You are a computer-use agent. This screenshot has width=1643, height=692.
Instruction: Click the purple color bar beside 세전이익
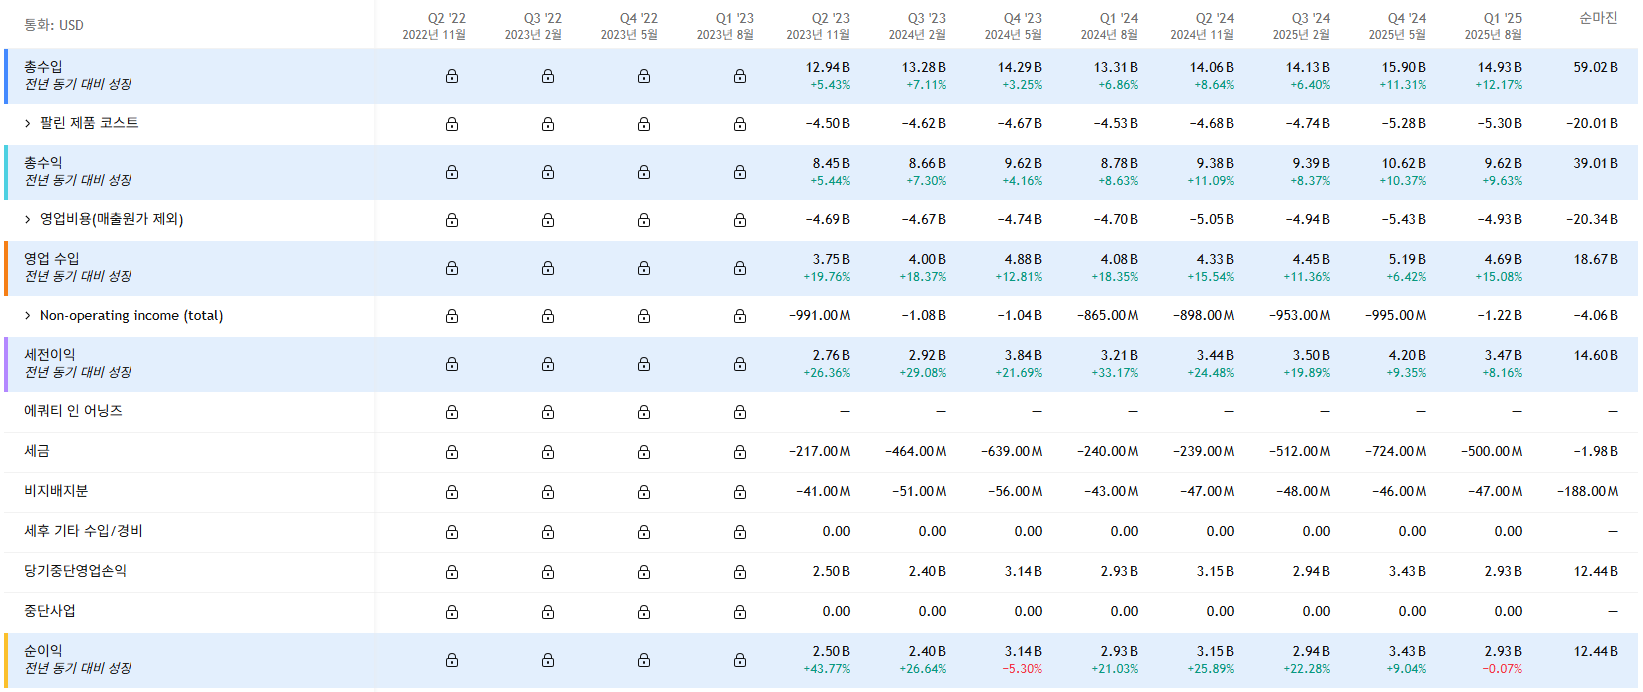point(6,364)
